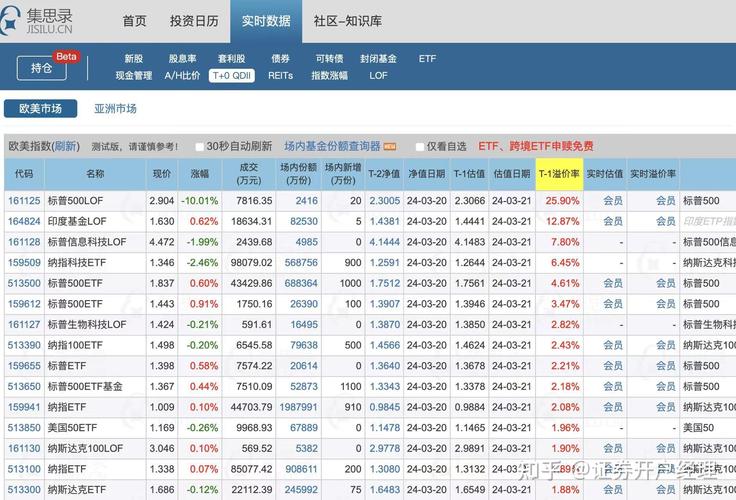
Task: Switch to the 亚洲市场 tab
Action: coord(115,108)
